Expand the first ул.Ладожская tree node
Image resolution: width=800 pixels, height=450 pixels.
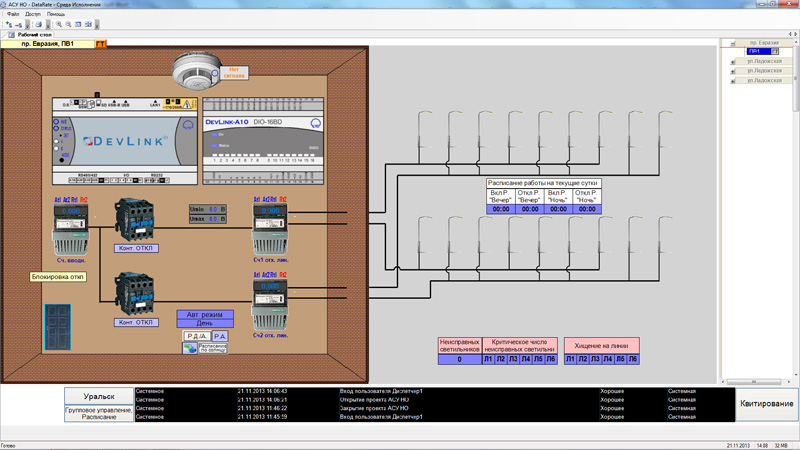click(x=733, y=62)
